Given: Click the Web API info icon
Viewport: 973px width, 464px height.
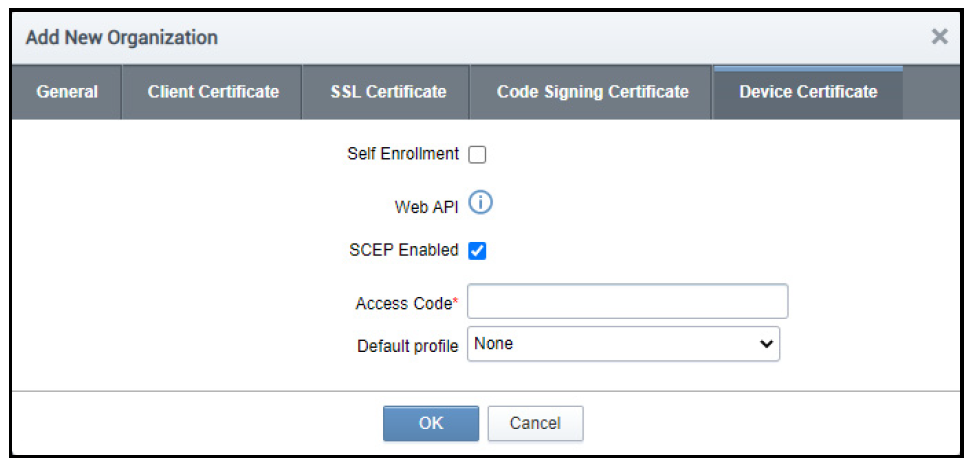Looking at the screenshot, I should point(481,204).
